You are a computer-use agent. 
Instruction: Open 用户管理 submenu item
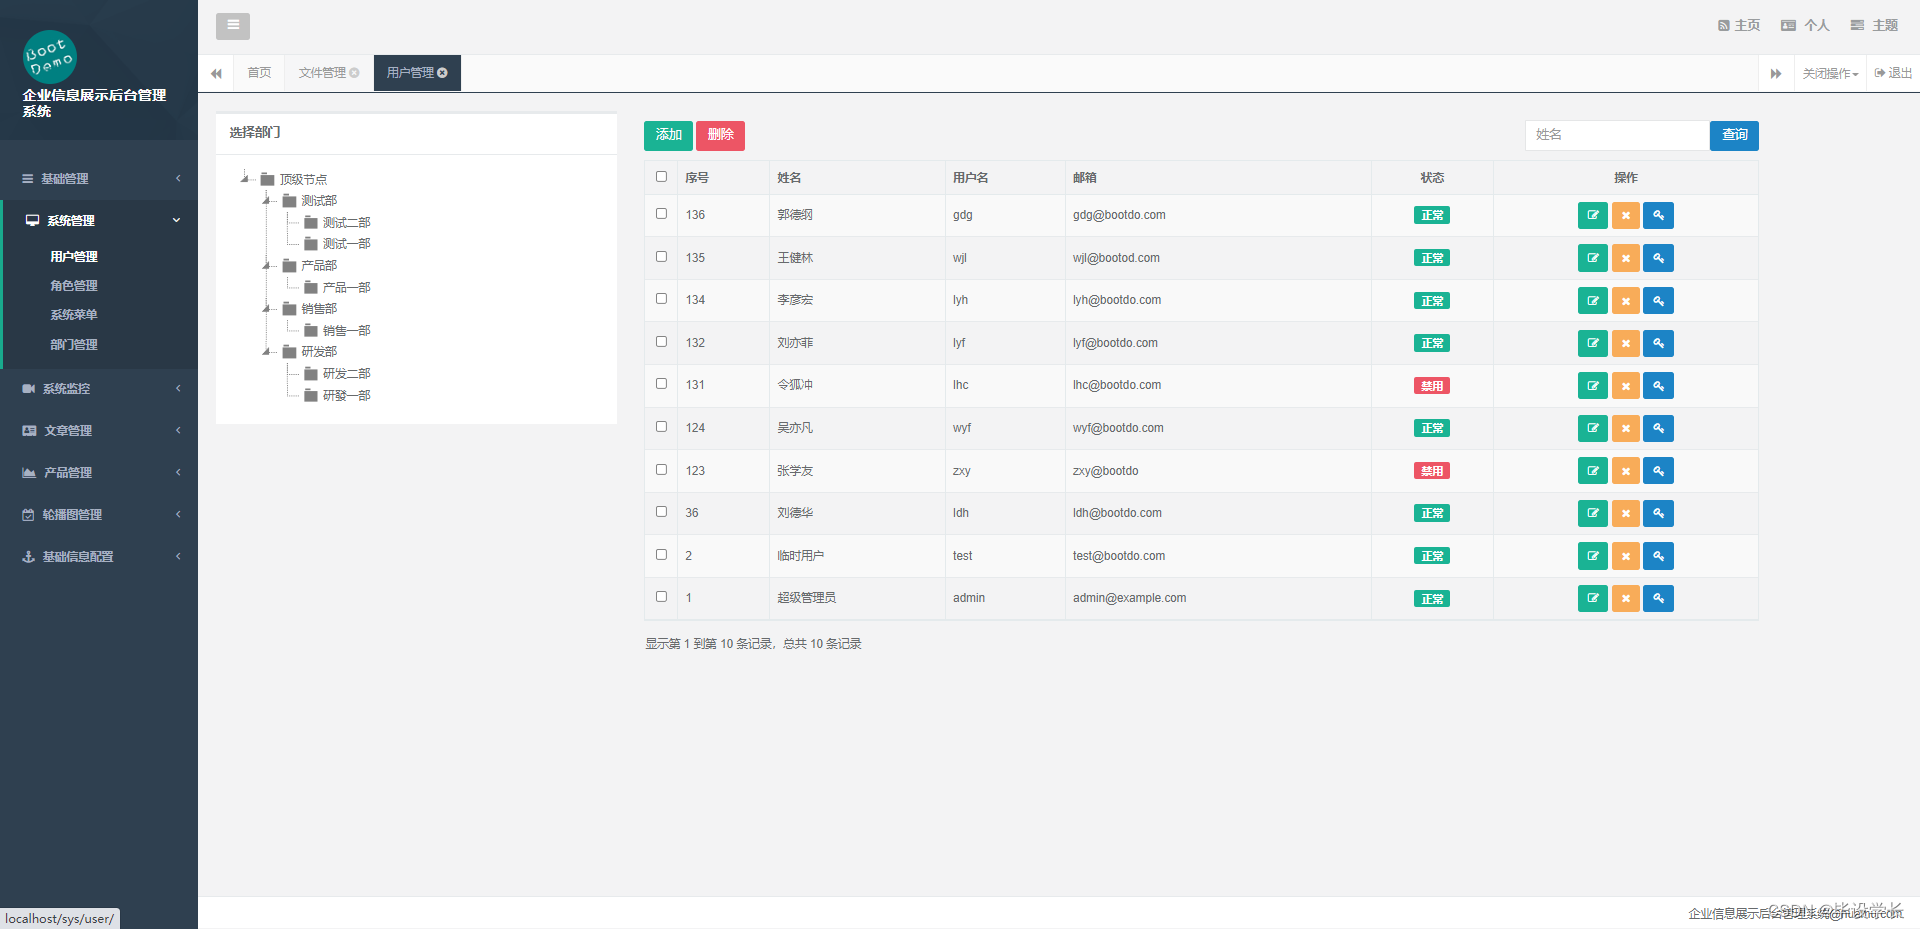click(74, 256)
